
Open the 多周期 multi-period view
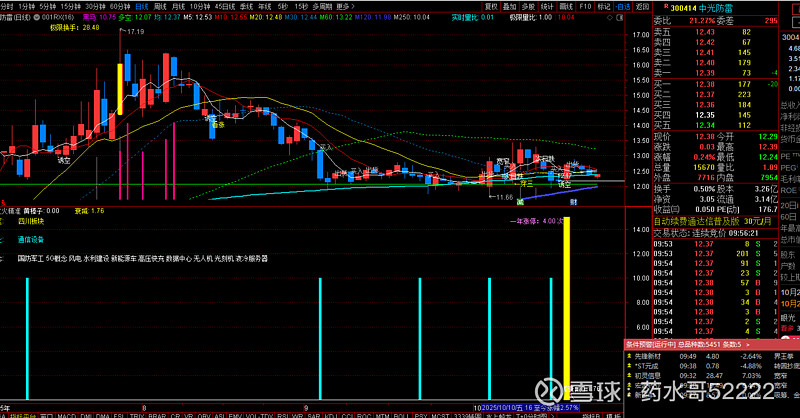click(322, 7)
